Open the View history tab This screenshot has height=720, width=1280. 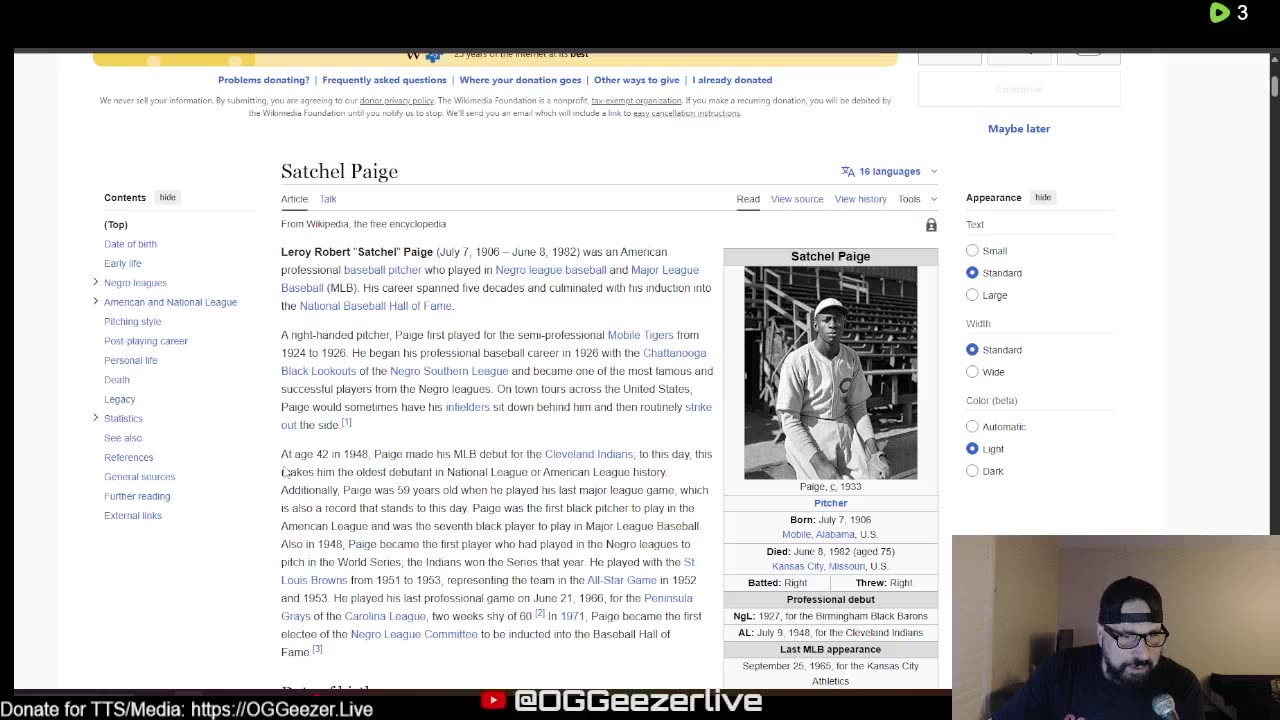[x=861, y=199]
